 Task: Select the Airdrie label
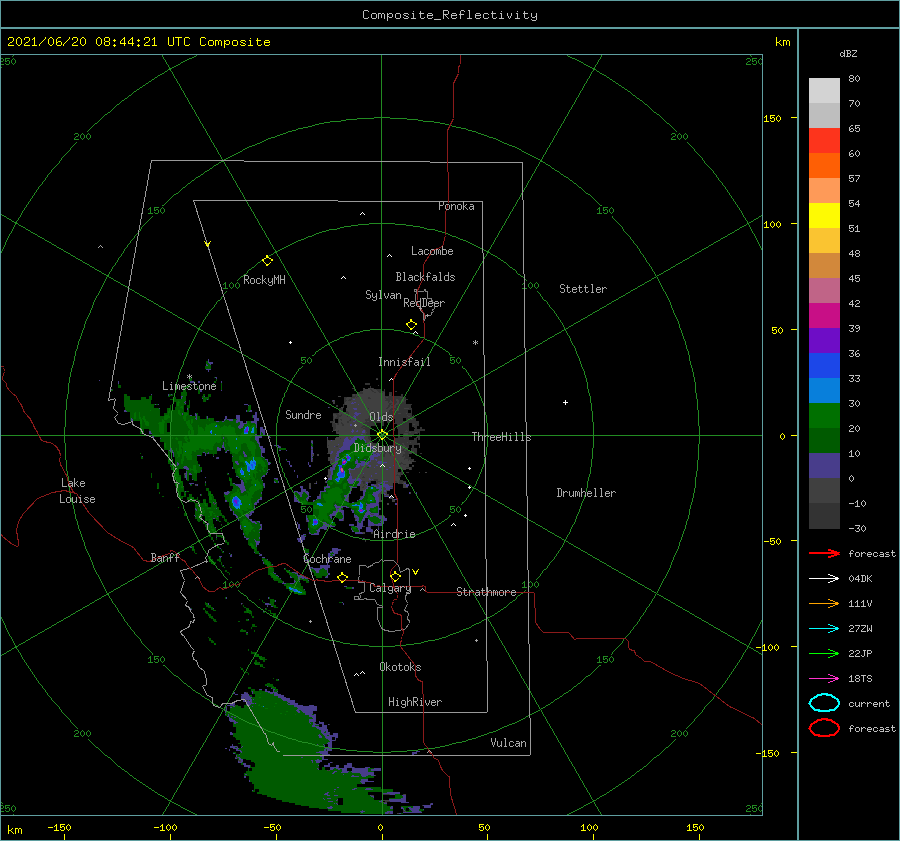click(394, 534)
